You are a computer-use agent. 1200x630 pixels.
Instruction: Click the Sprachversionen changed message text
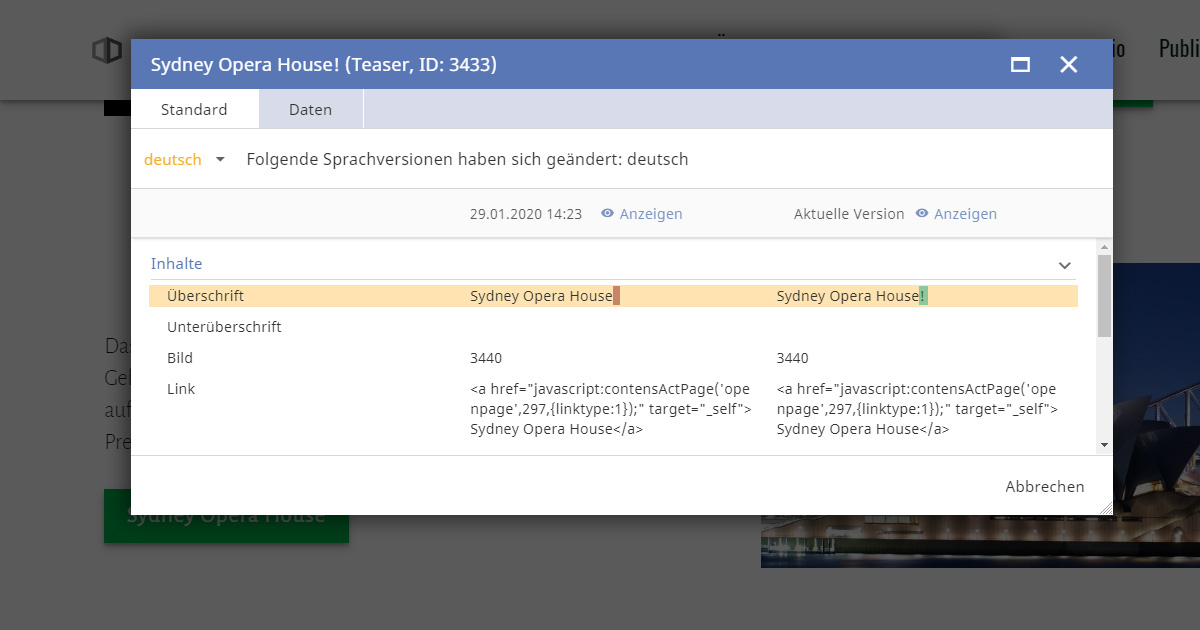pos(467,159)
